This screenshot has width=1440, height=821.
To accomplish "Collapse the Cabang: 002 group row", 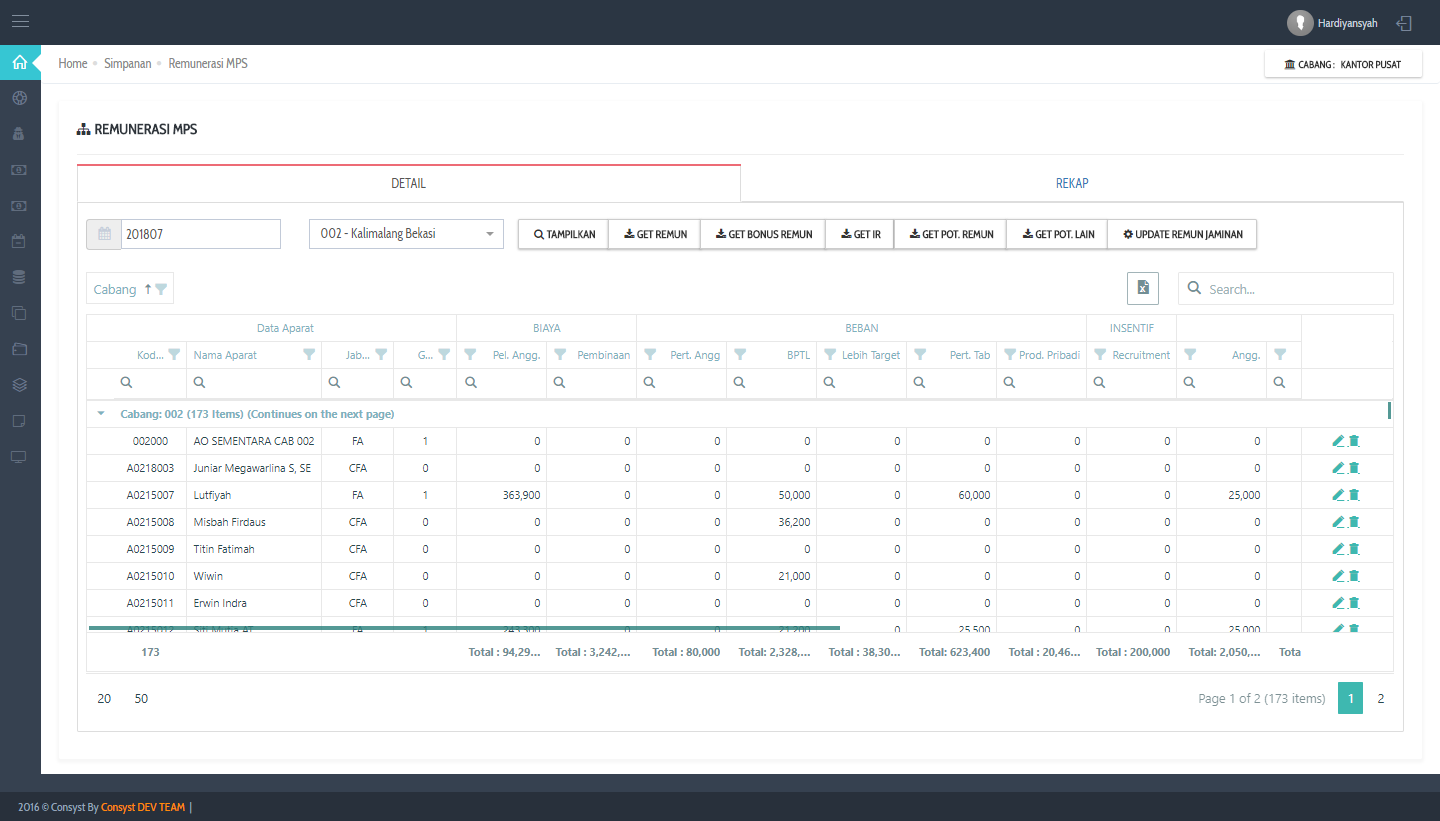I will [x=101, y=414].
